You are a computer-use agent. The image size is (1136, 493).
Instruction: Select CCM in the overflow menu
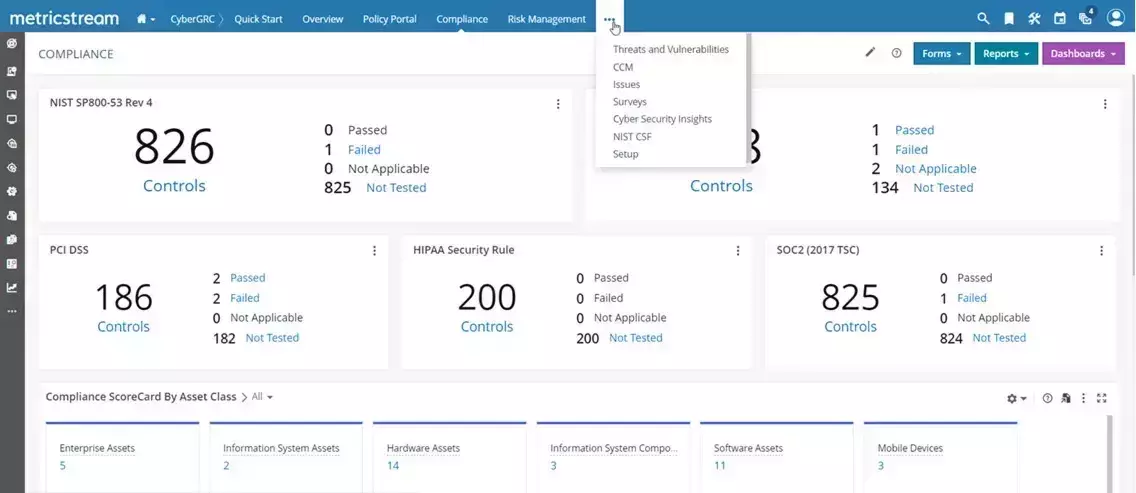click(x=622, y=67)
